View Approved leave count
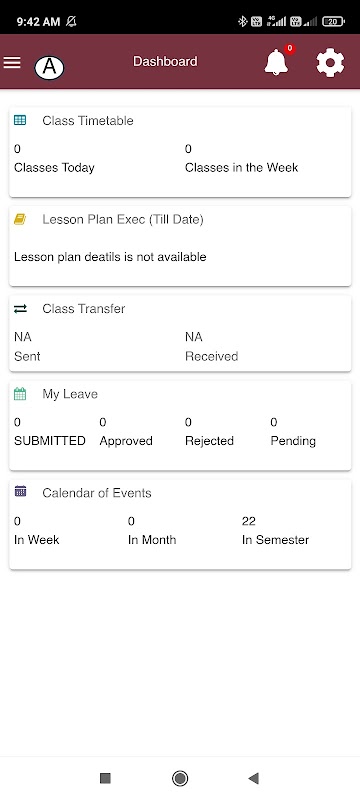 click(126, 432)
